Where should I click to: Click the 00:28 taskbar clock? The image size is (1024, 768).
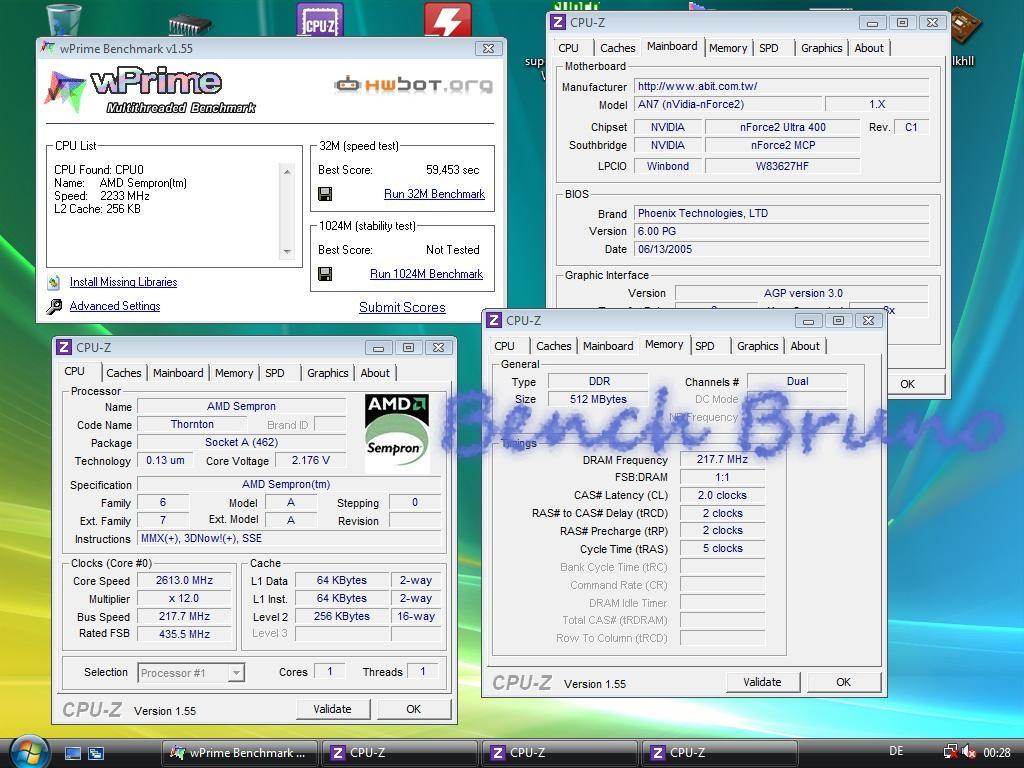click(x=997, y=752)
